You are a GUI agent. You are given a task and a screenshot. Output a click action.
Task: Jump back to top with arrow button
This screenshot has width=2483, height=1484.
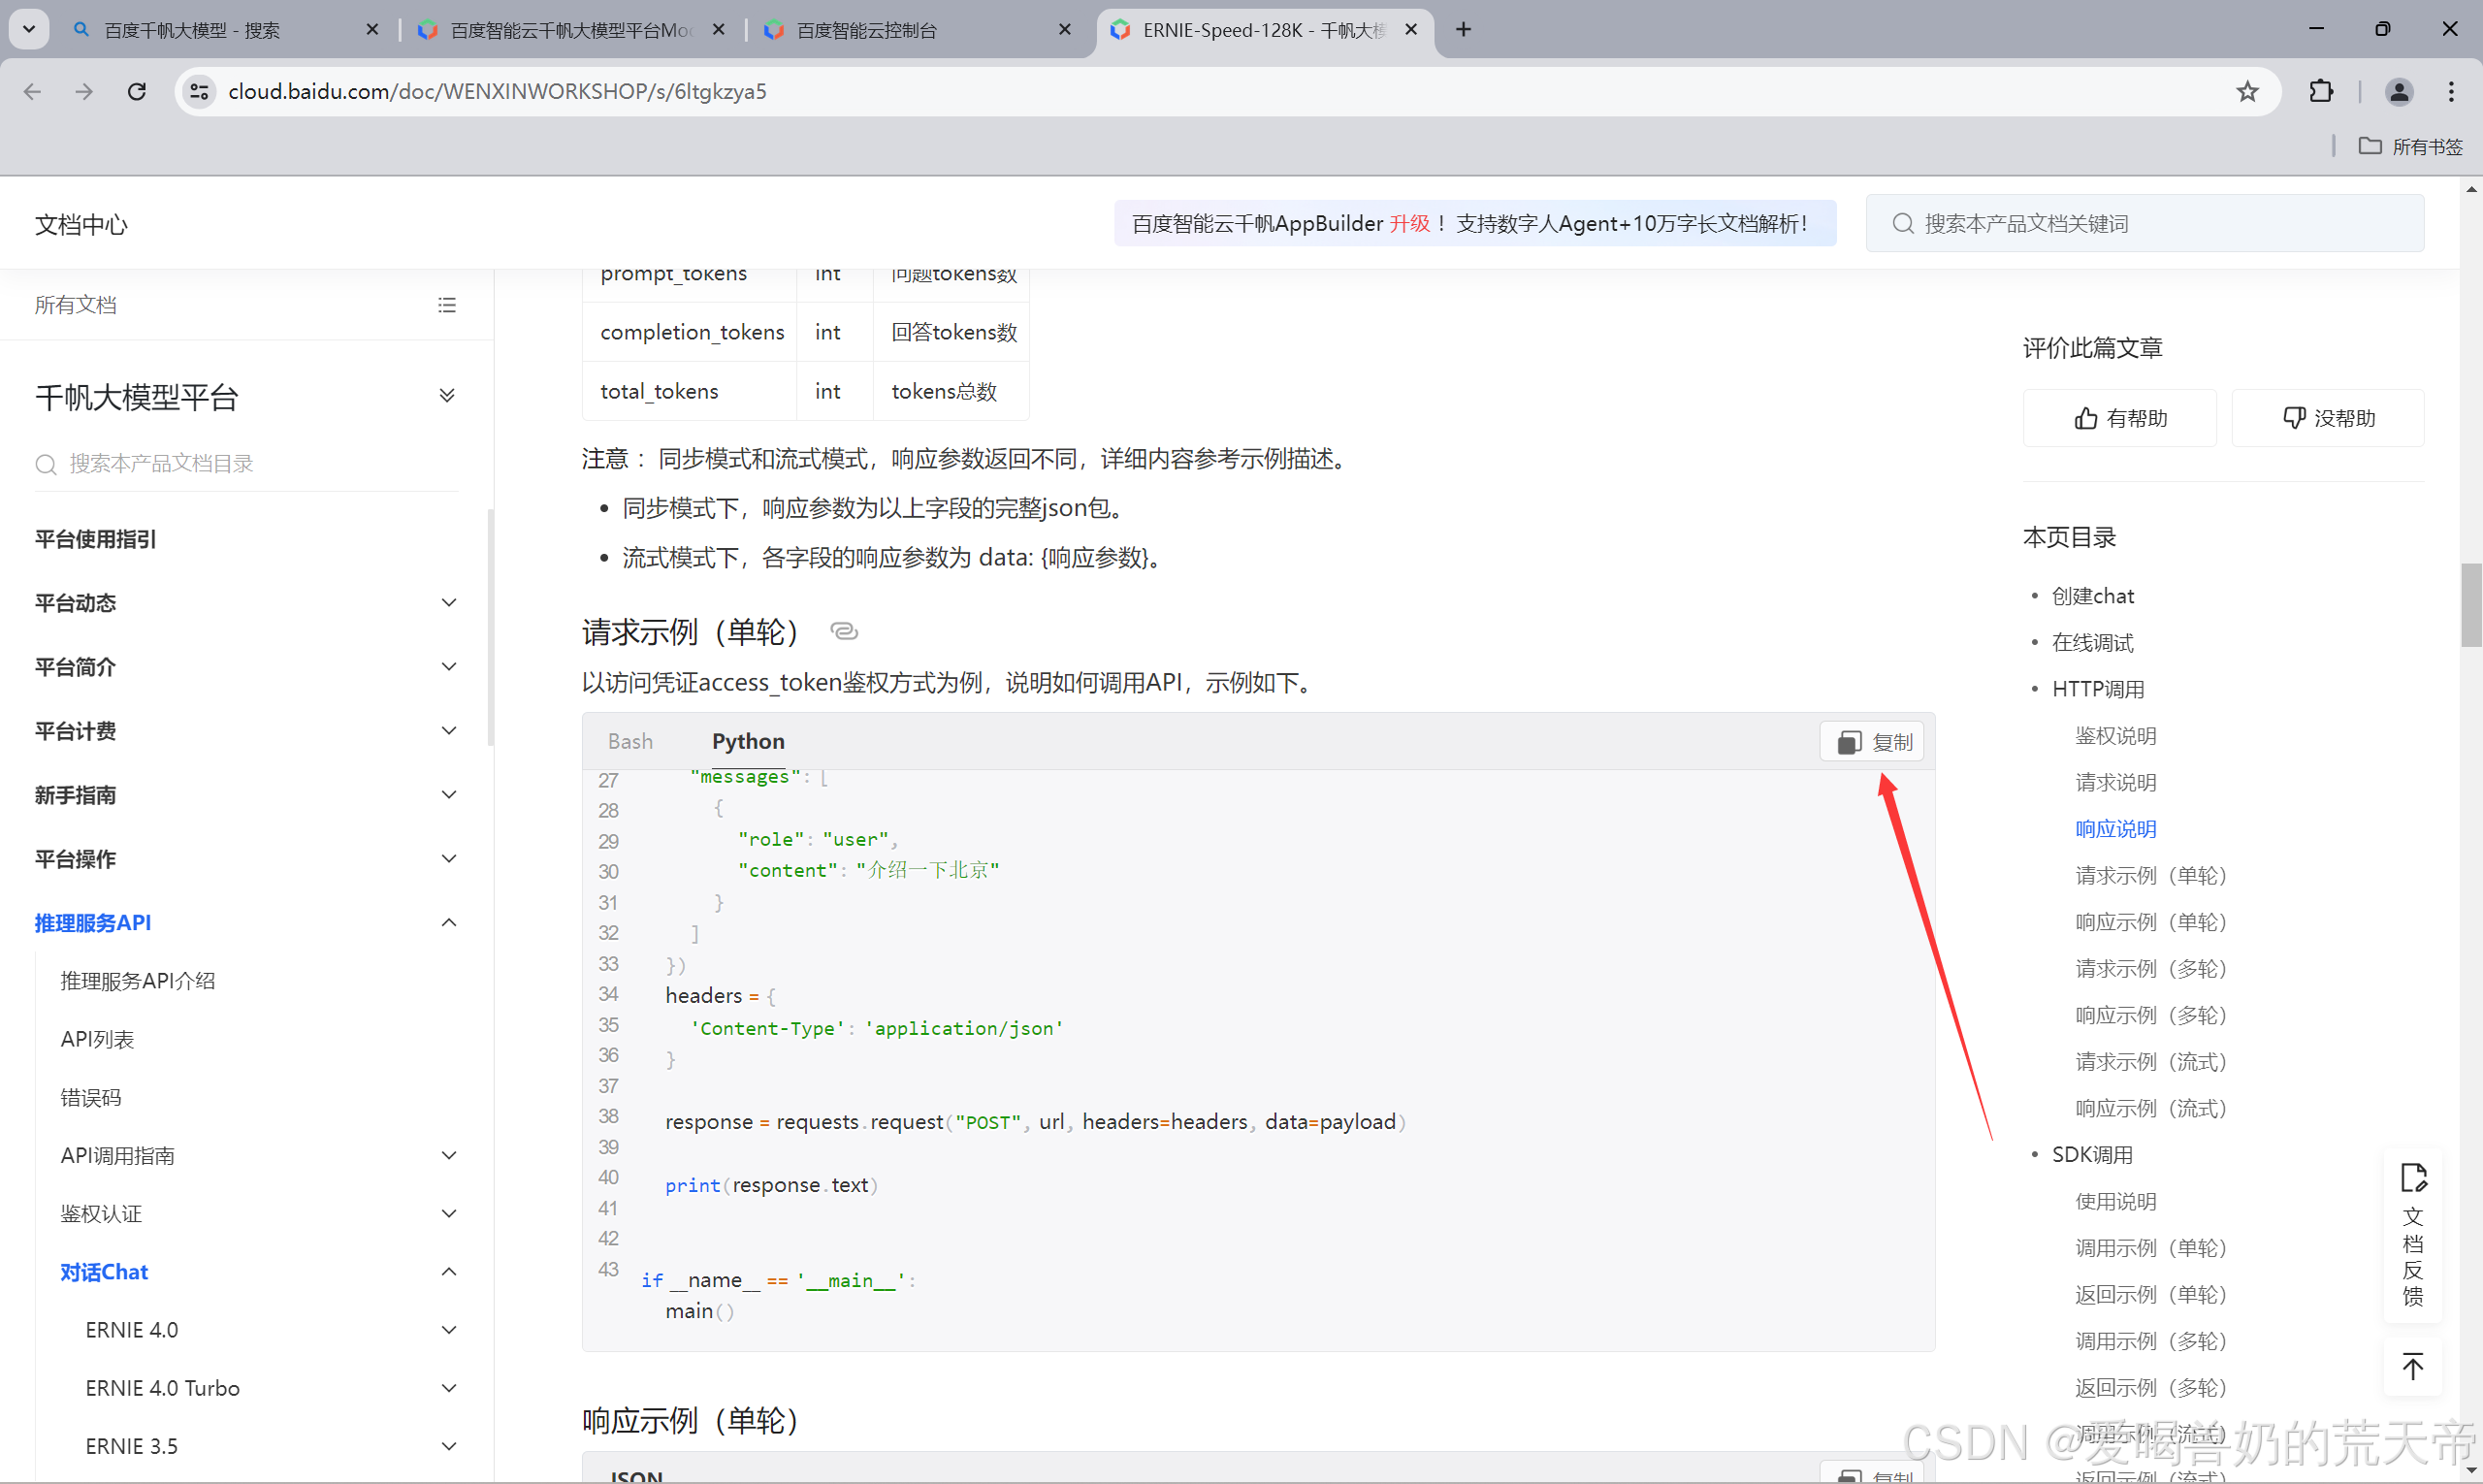[x=2413, y=1366]
